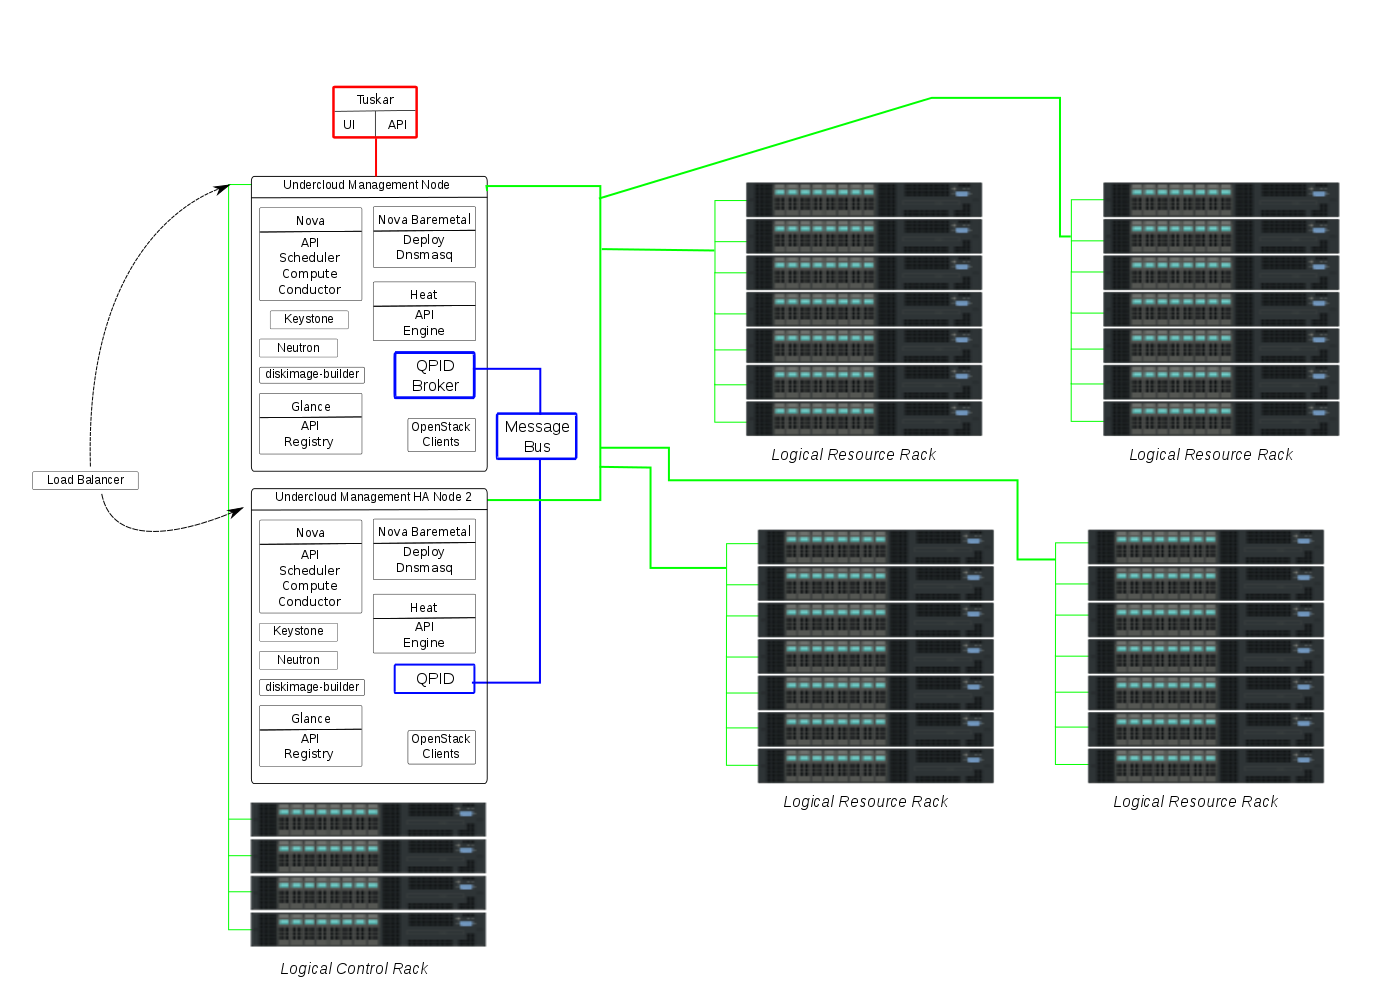Select the blue Message Bus box
This screenshot has height=1000, width=1400.
click(537, 436)
